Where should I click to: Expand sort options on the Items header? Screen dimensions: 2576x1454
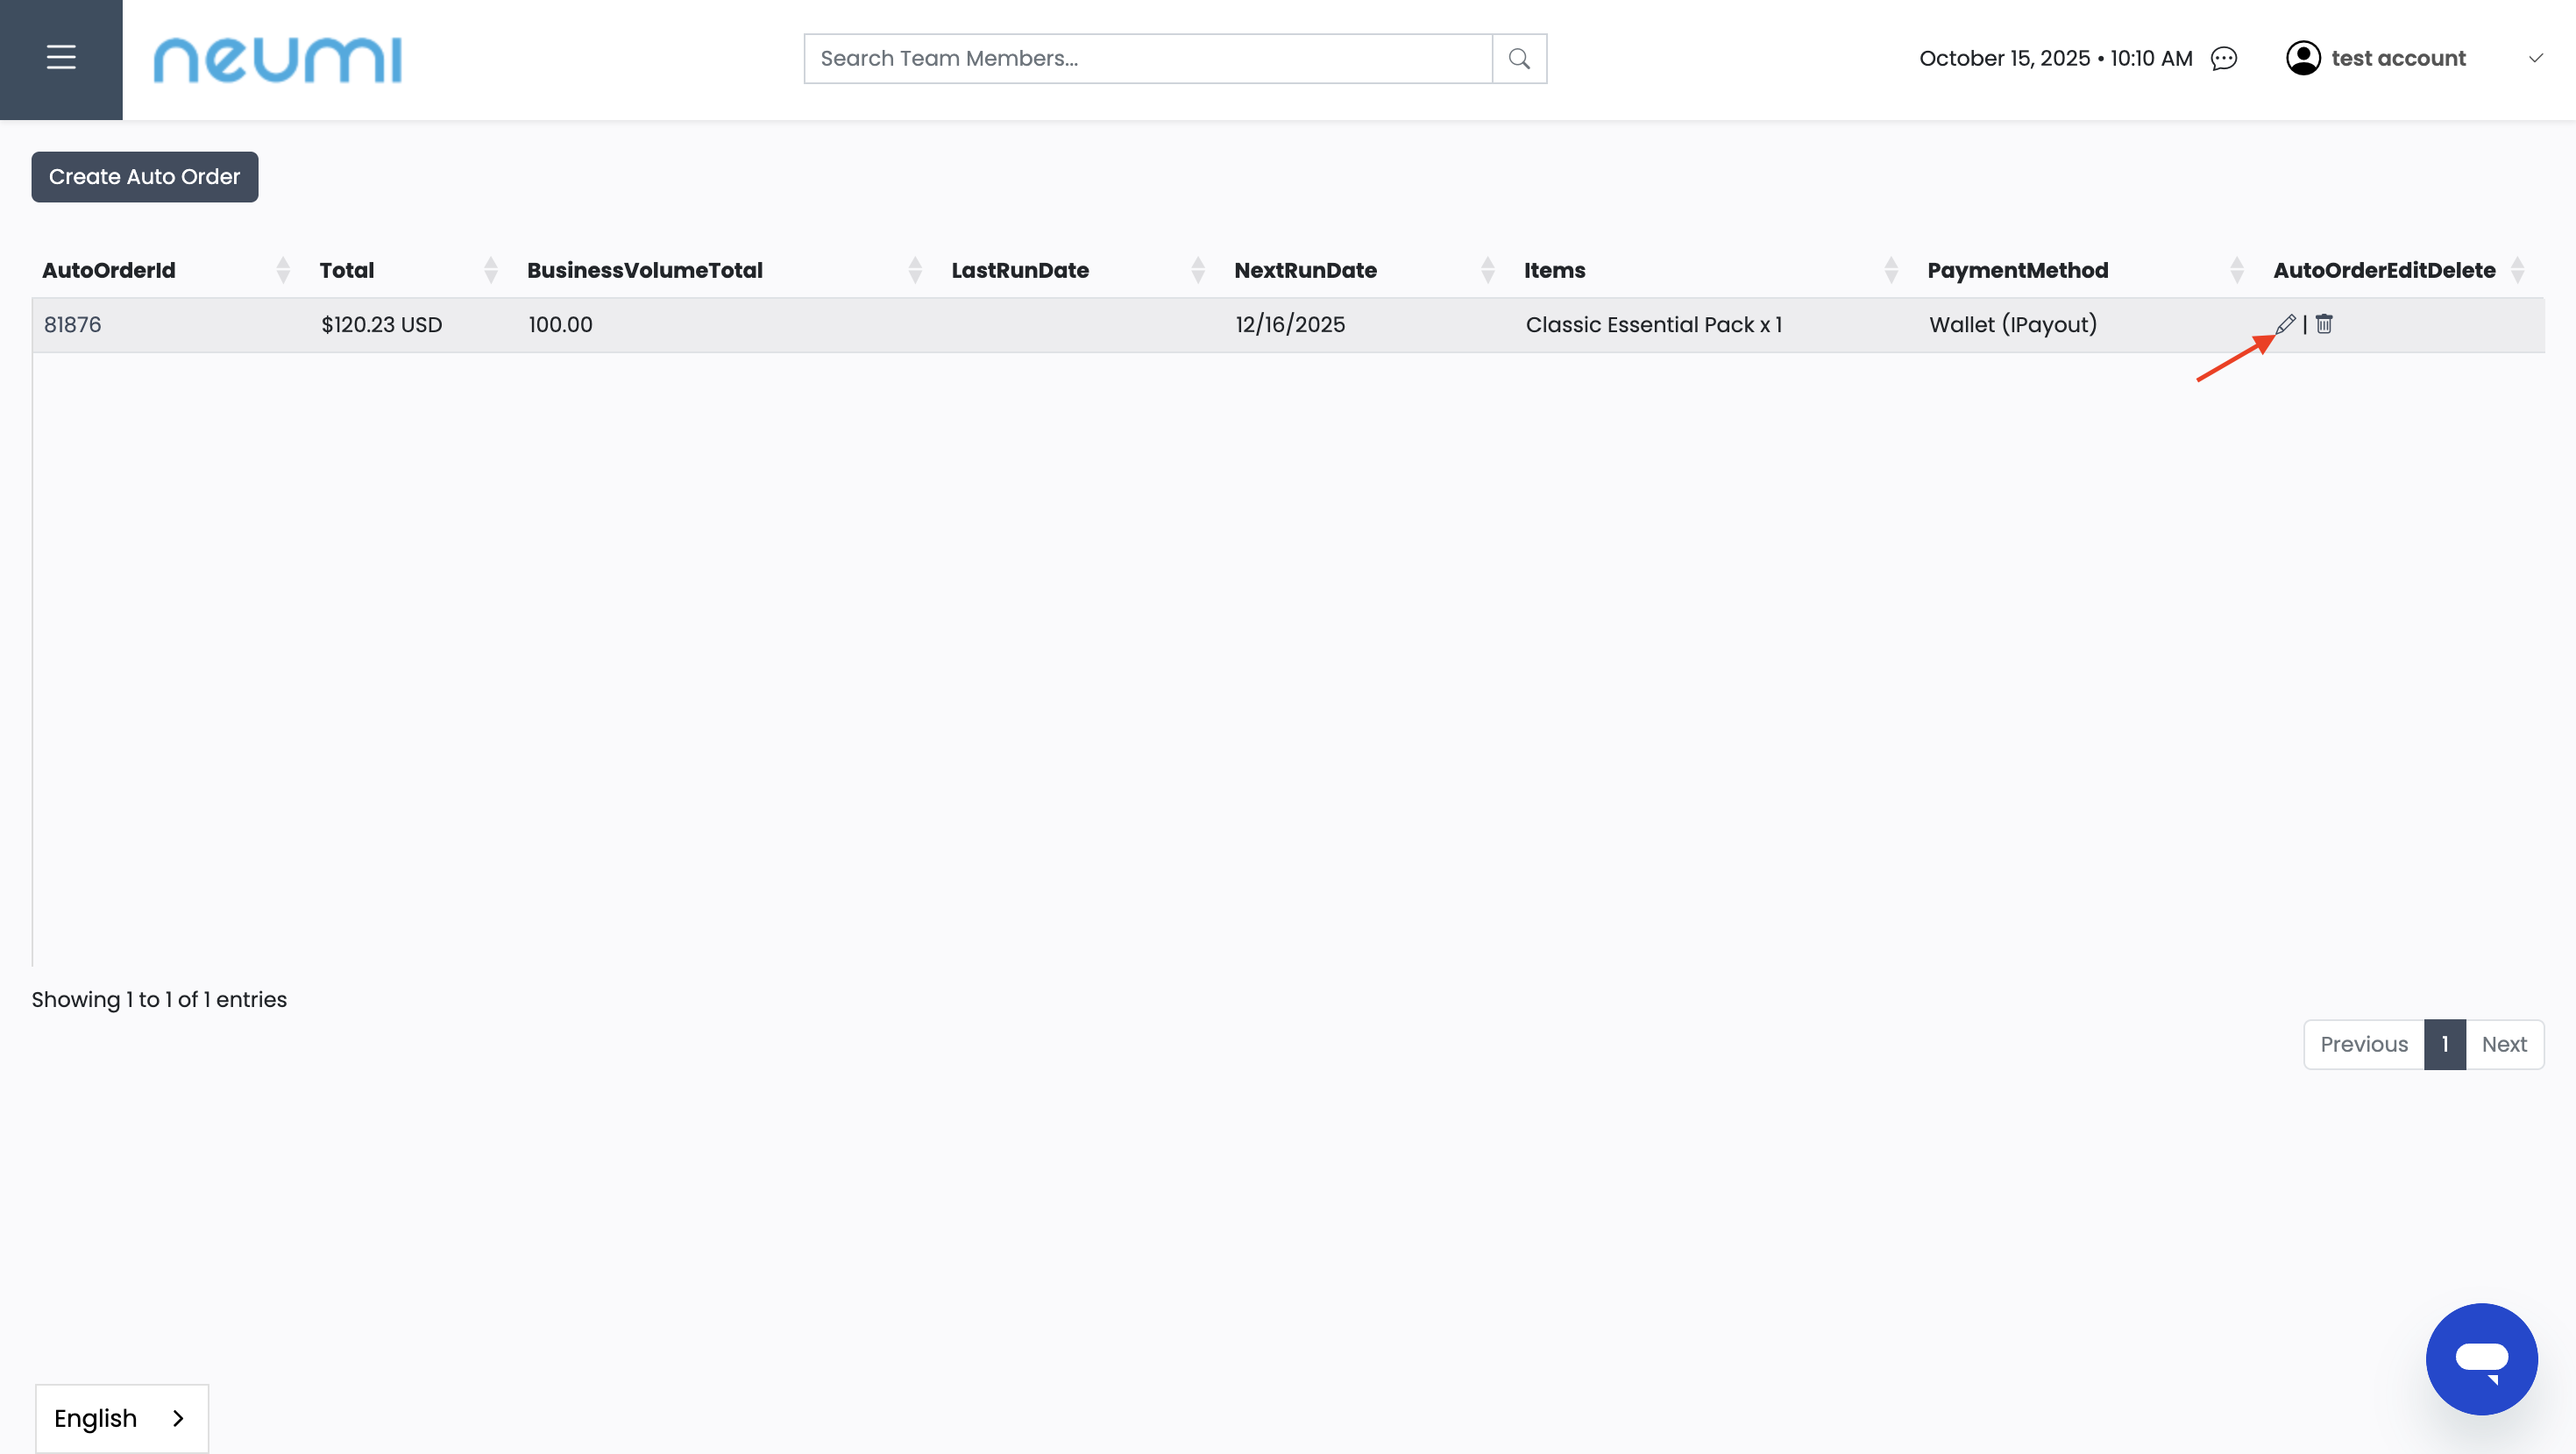[x=1890, y=269]
